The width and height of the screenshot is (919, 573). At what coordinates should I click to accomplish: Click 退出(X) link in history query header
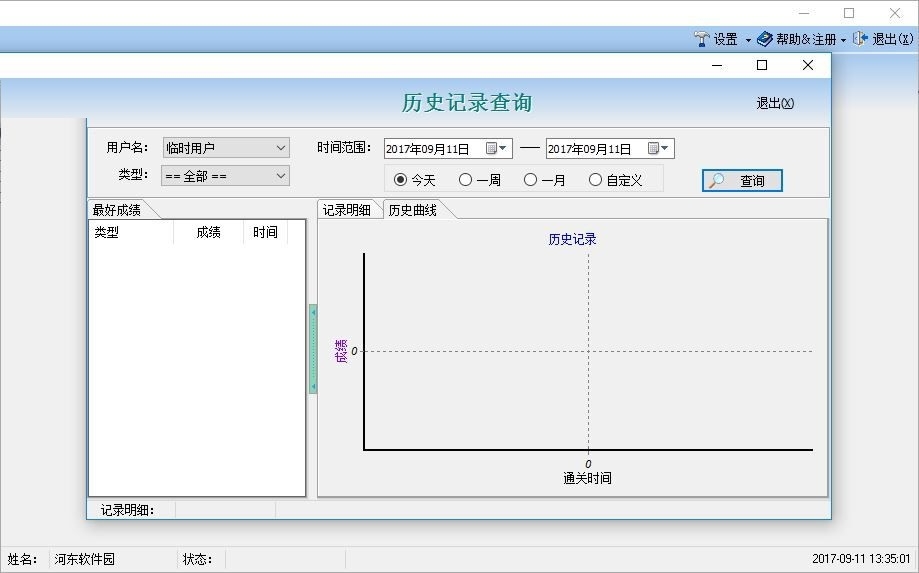point(775,104)
